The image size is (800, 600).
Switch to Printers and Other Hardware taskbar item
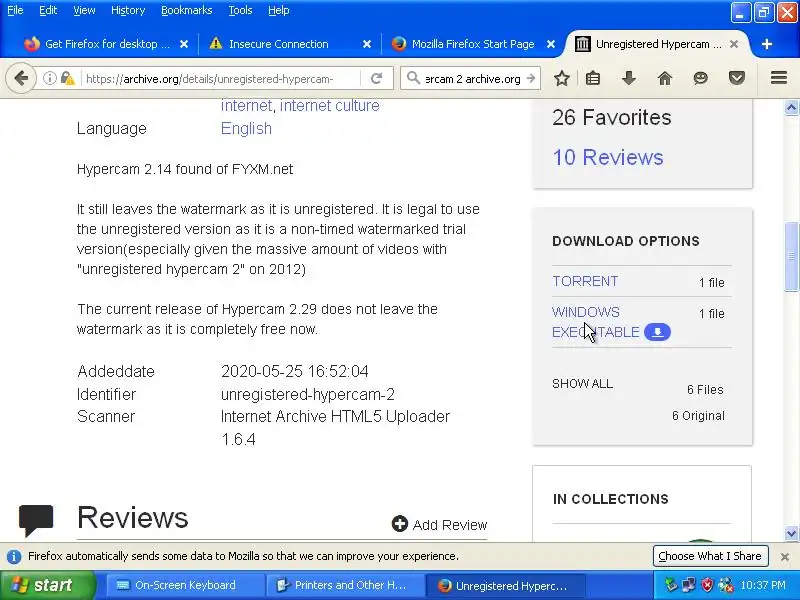point(345,585)
